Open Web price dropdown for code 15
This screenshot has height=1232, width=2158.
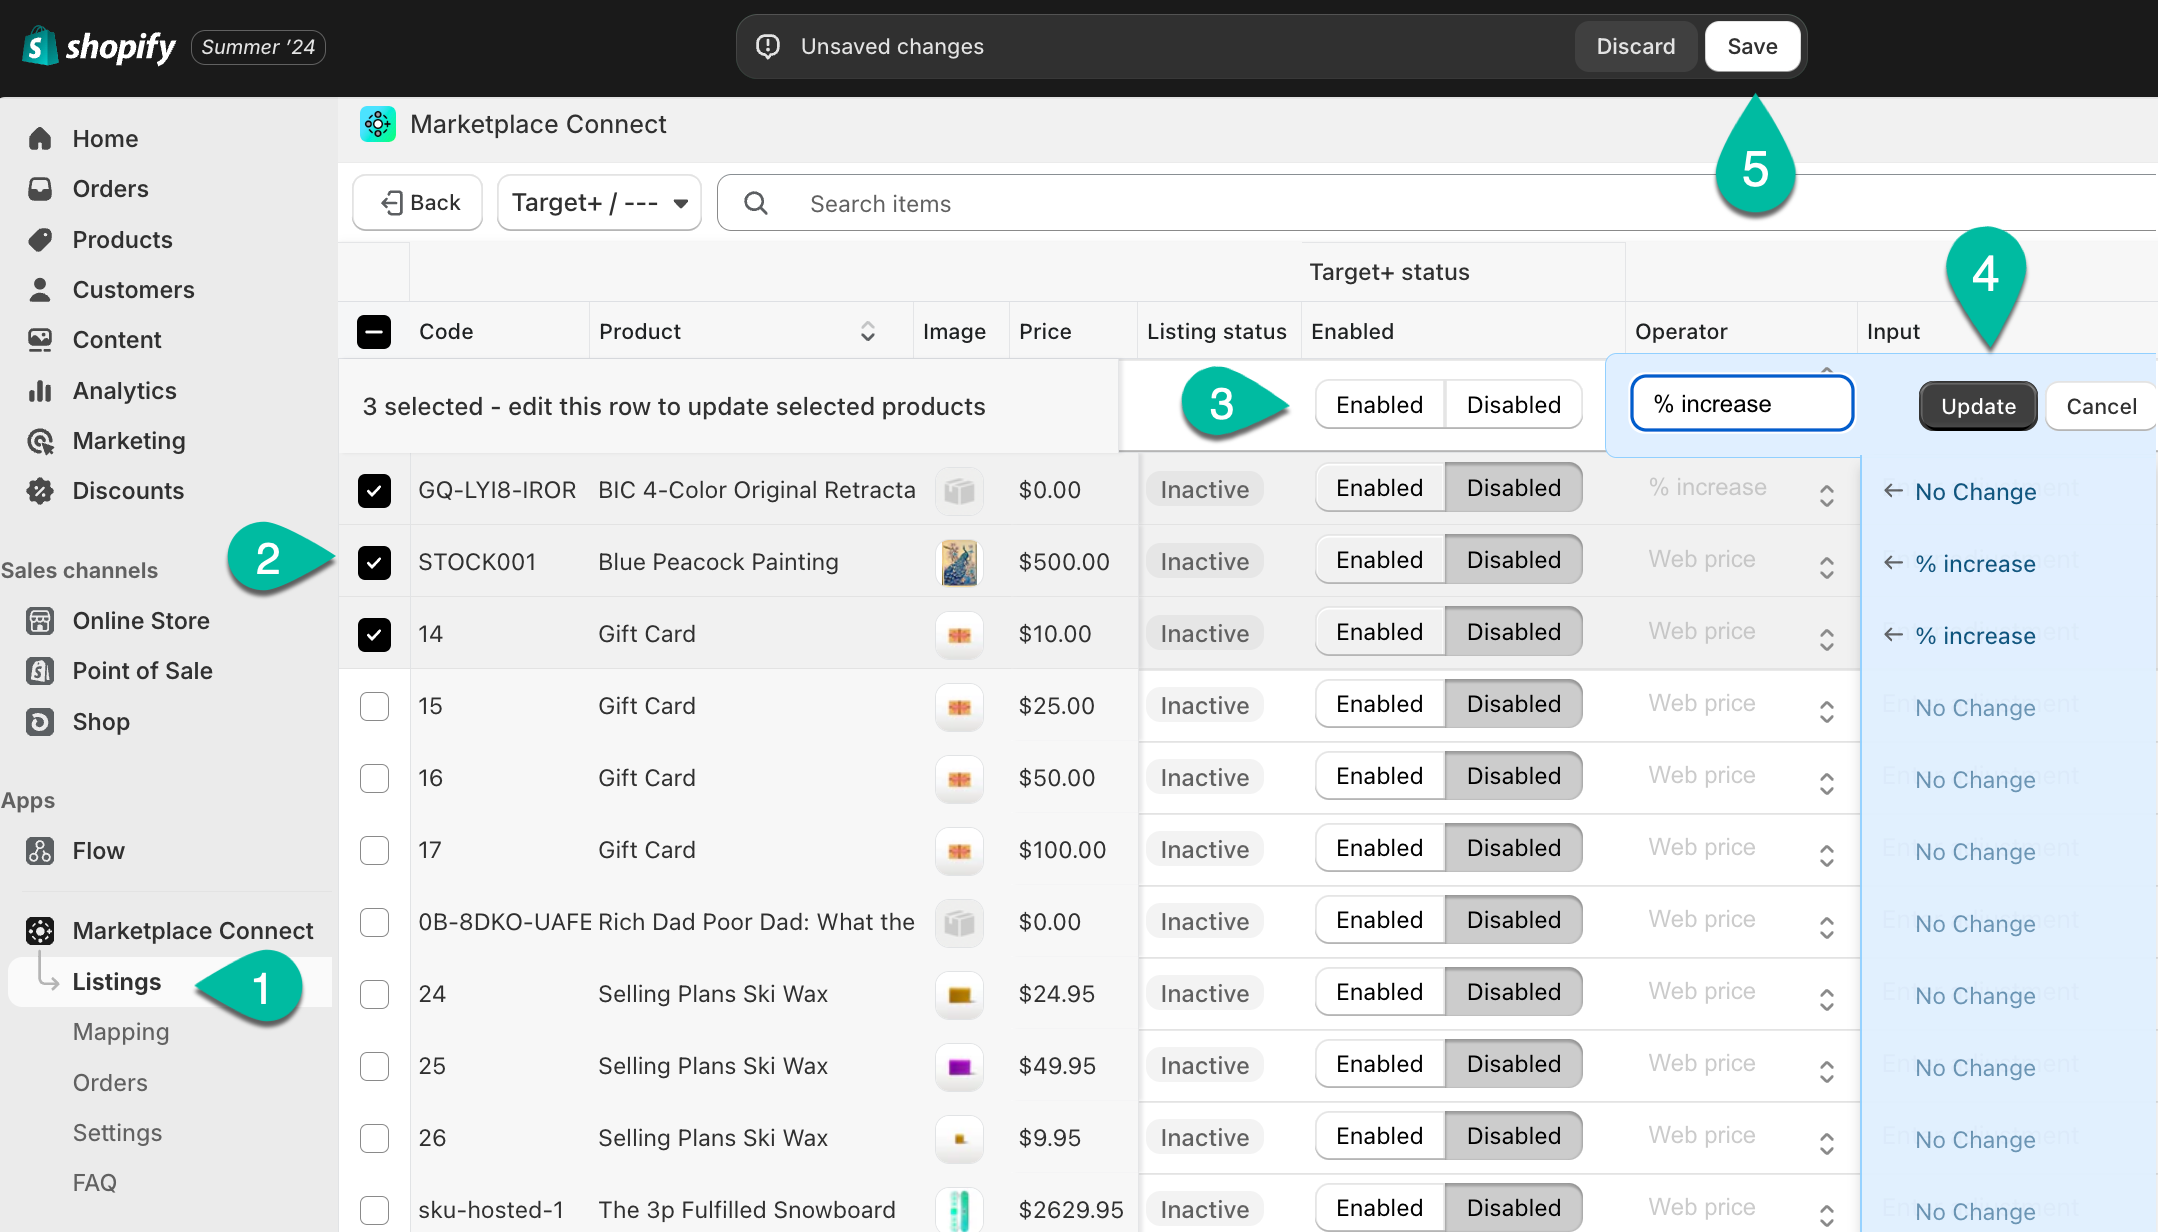[1741, 705]
